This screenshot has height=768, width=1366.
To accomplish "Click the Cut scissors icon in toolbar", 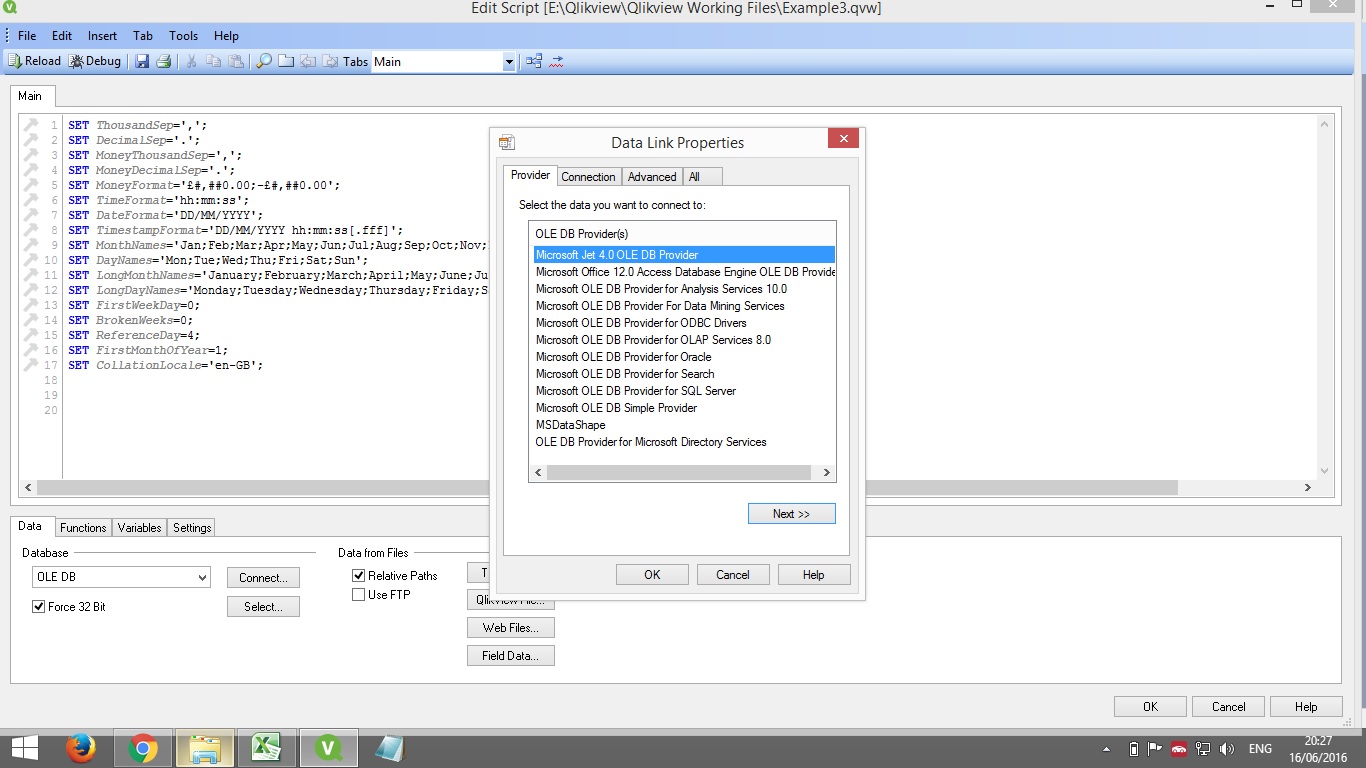I will (x=192, y=61).
